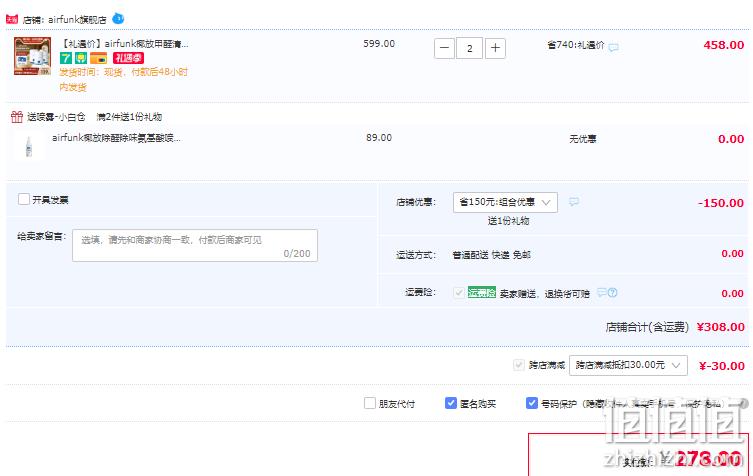Image resolution: width=753 pixels, height=476 pixels.
Task: Click the quantity field showing 2
Action: pyautogui.click(x=470, y=48)
